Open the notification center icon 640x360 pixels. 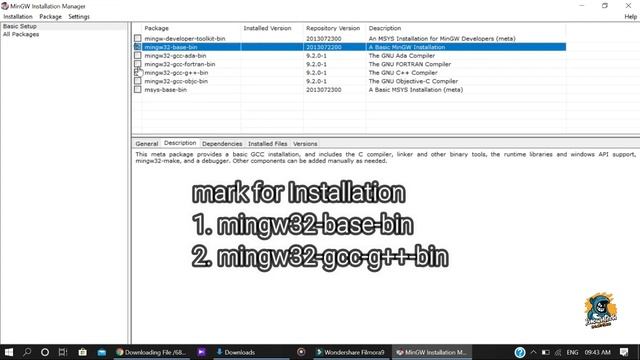tap(624, 352)
